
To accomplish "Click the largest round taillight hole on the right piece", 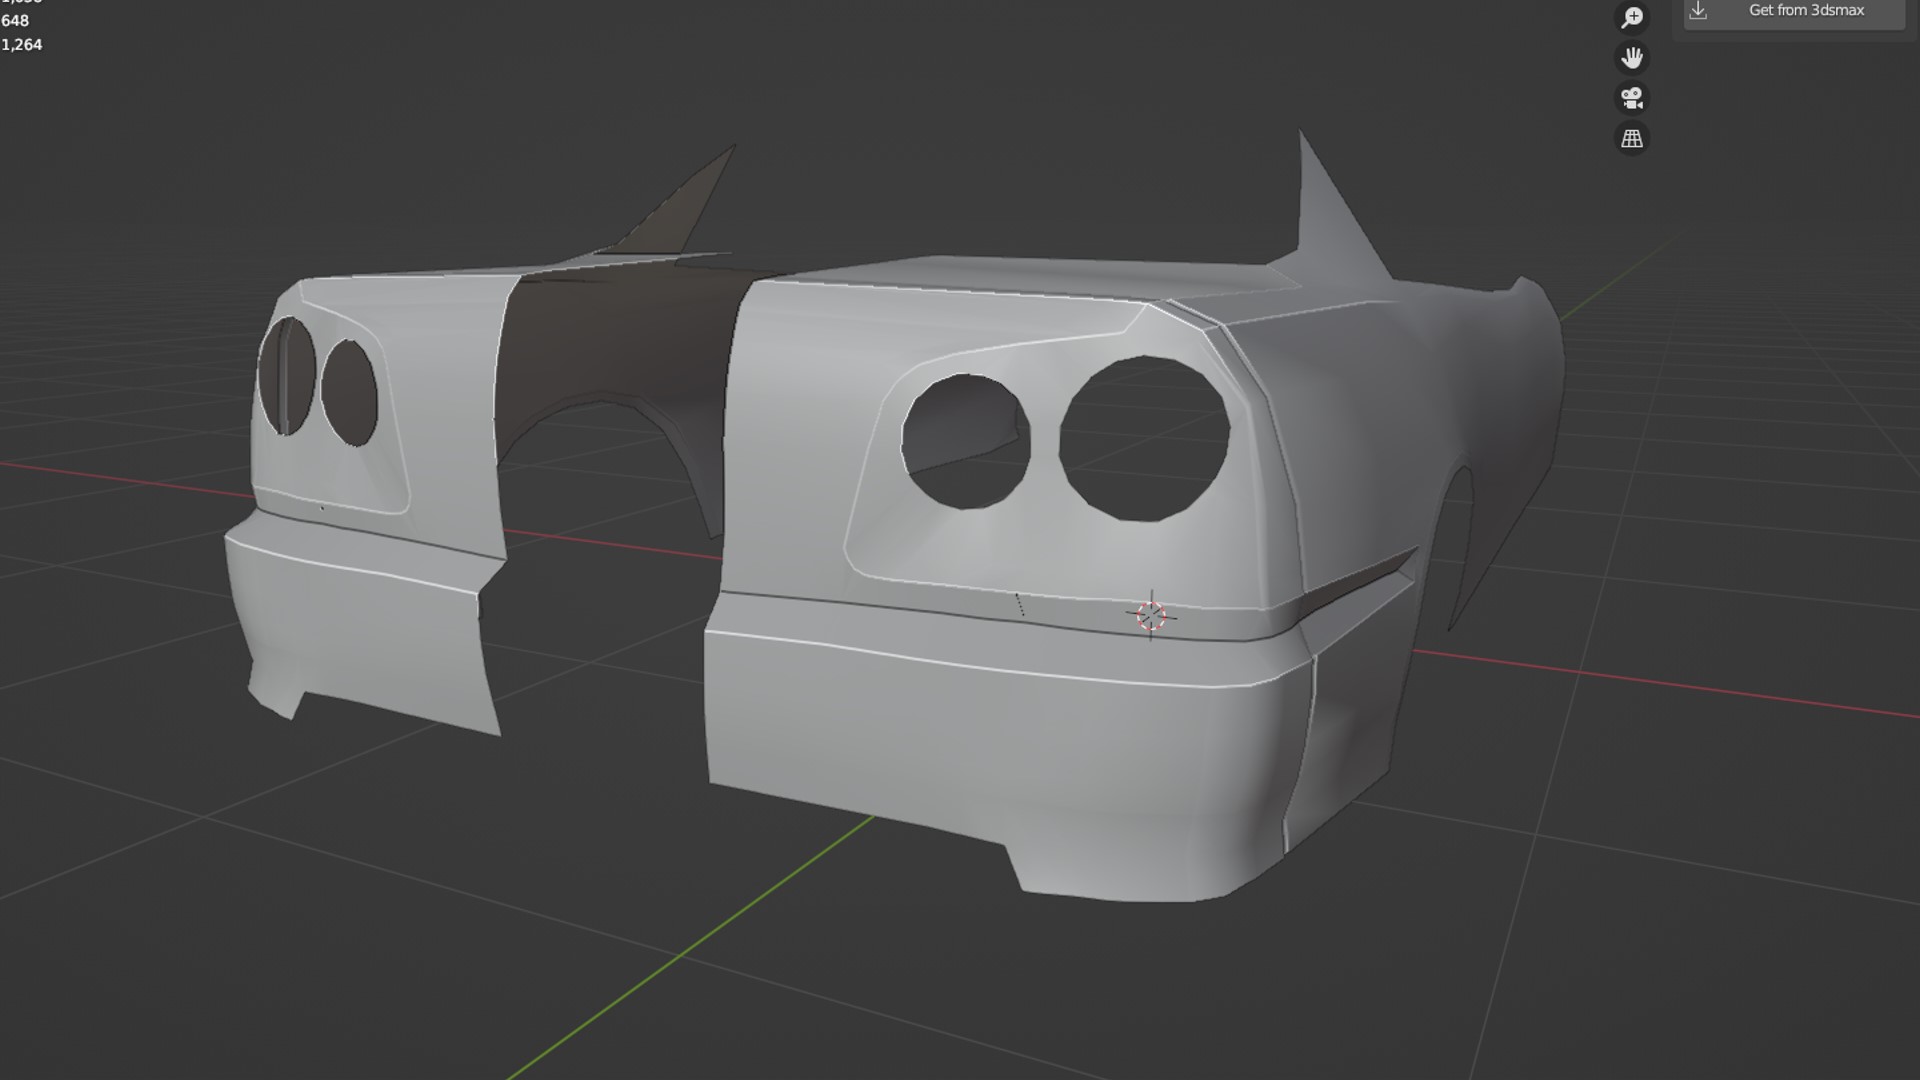I will coord(1144,438).
